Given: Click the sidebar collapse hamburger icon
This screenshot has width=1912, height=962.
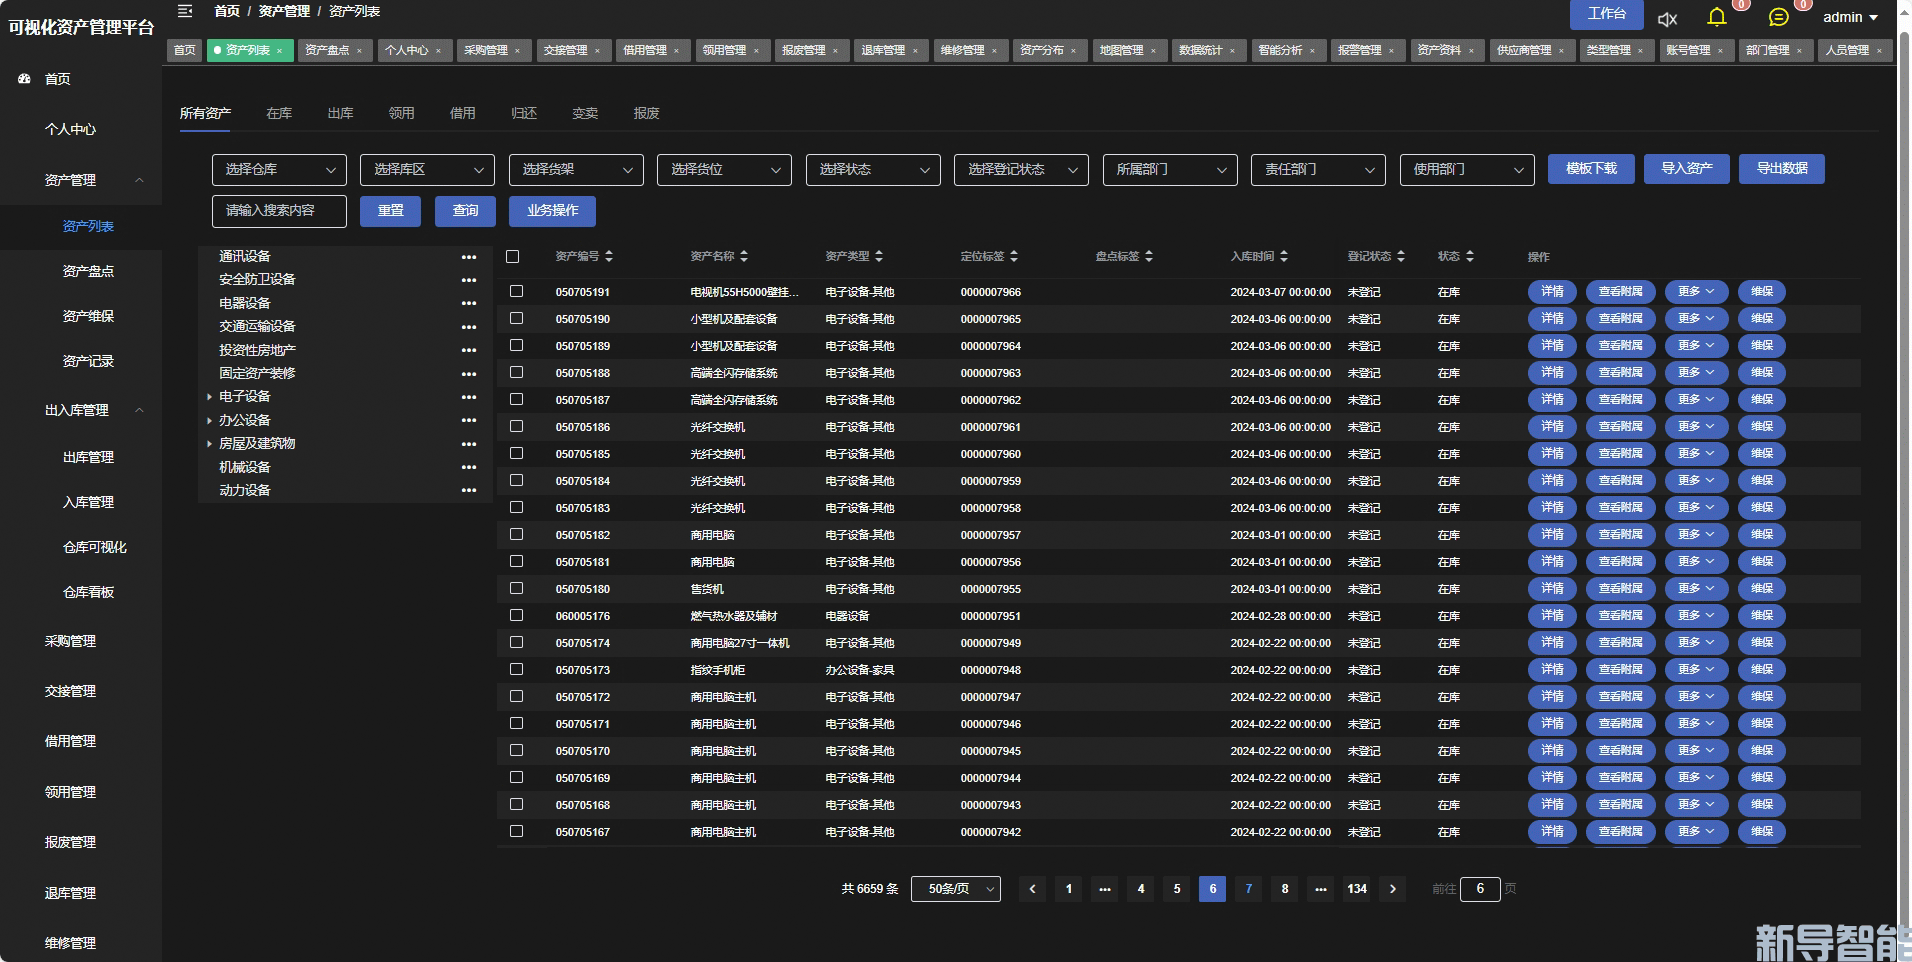Looking at the screenshot, I should pyautogui.click(x=185, y=11).
